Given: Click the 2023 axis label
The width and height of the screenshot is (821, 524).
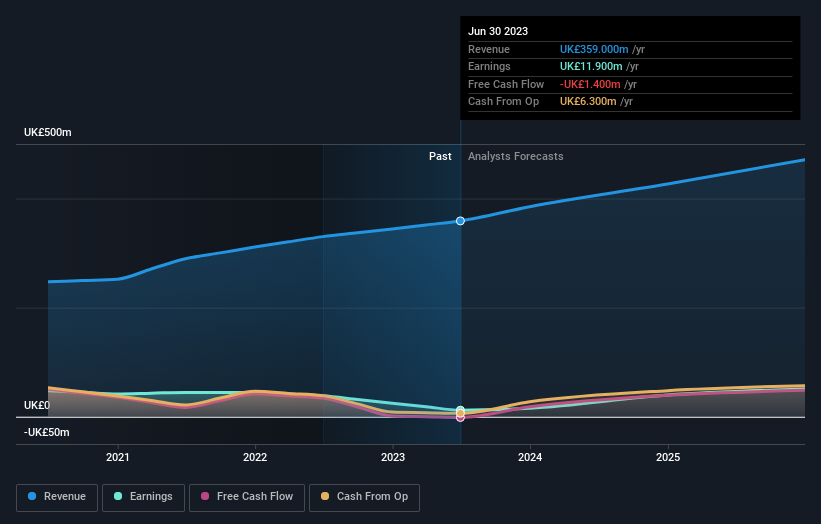Looking at the screenshot, I should 393,458.
